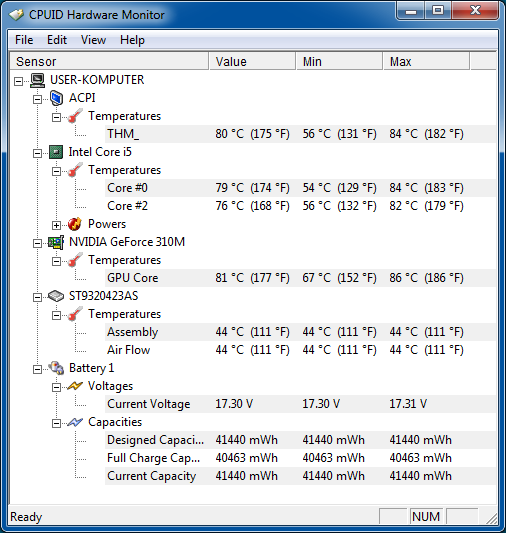The height and width of the screenshot is (533, 506).
Task: Click the USER-KOMPUTER computer icon
Action: [37, 80]
